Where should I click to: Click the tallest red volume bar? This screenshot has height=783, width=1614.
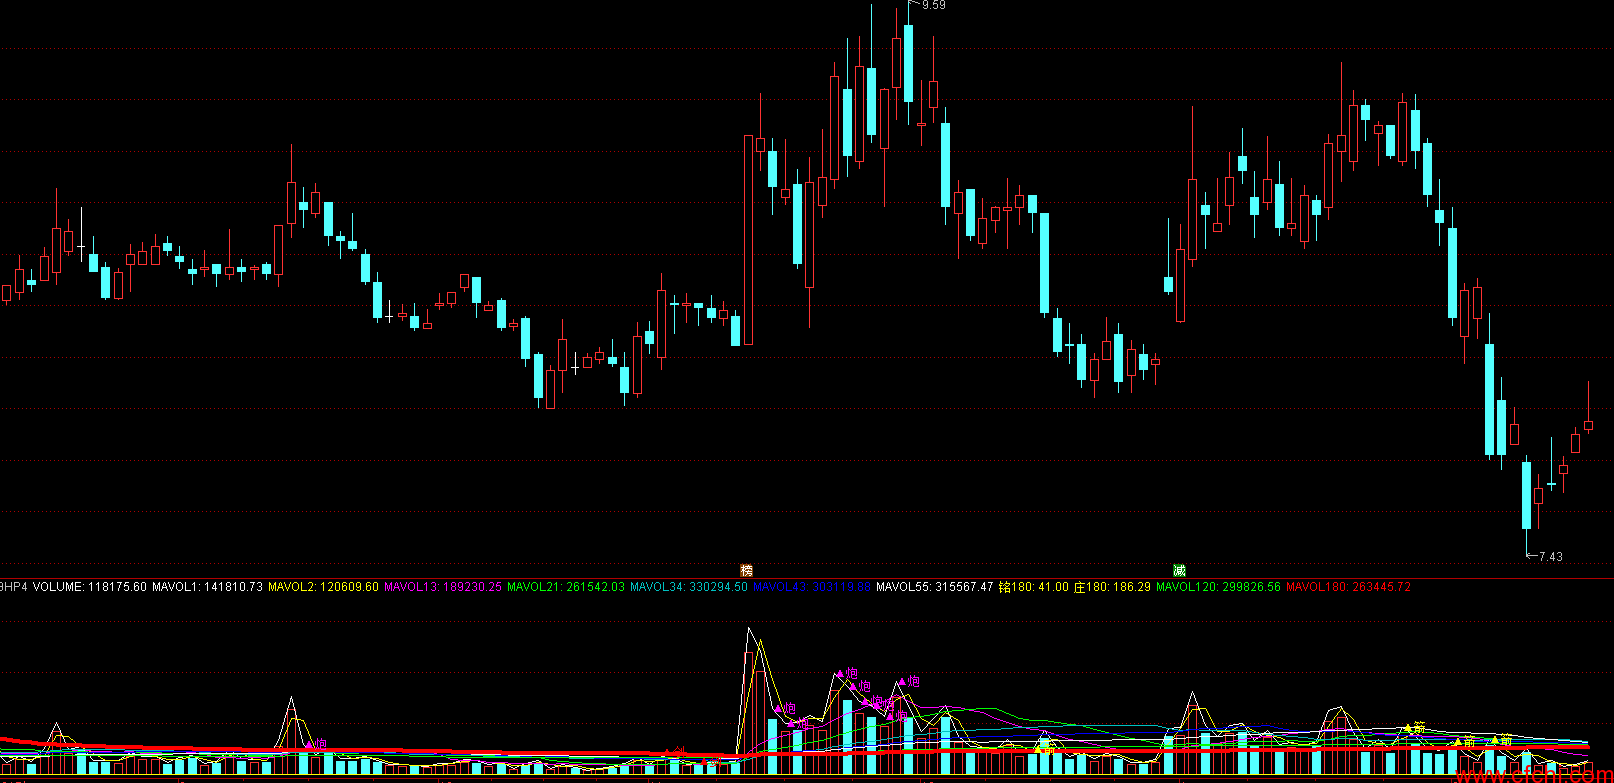tap(748, 715)
